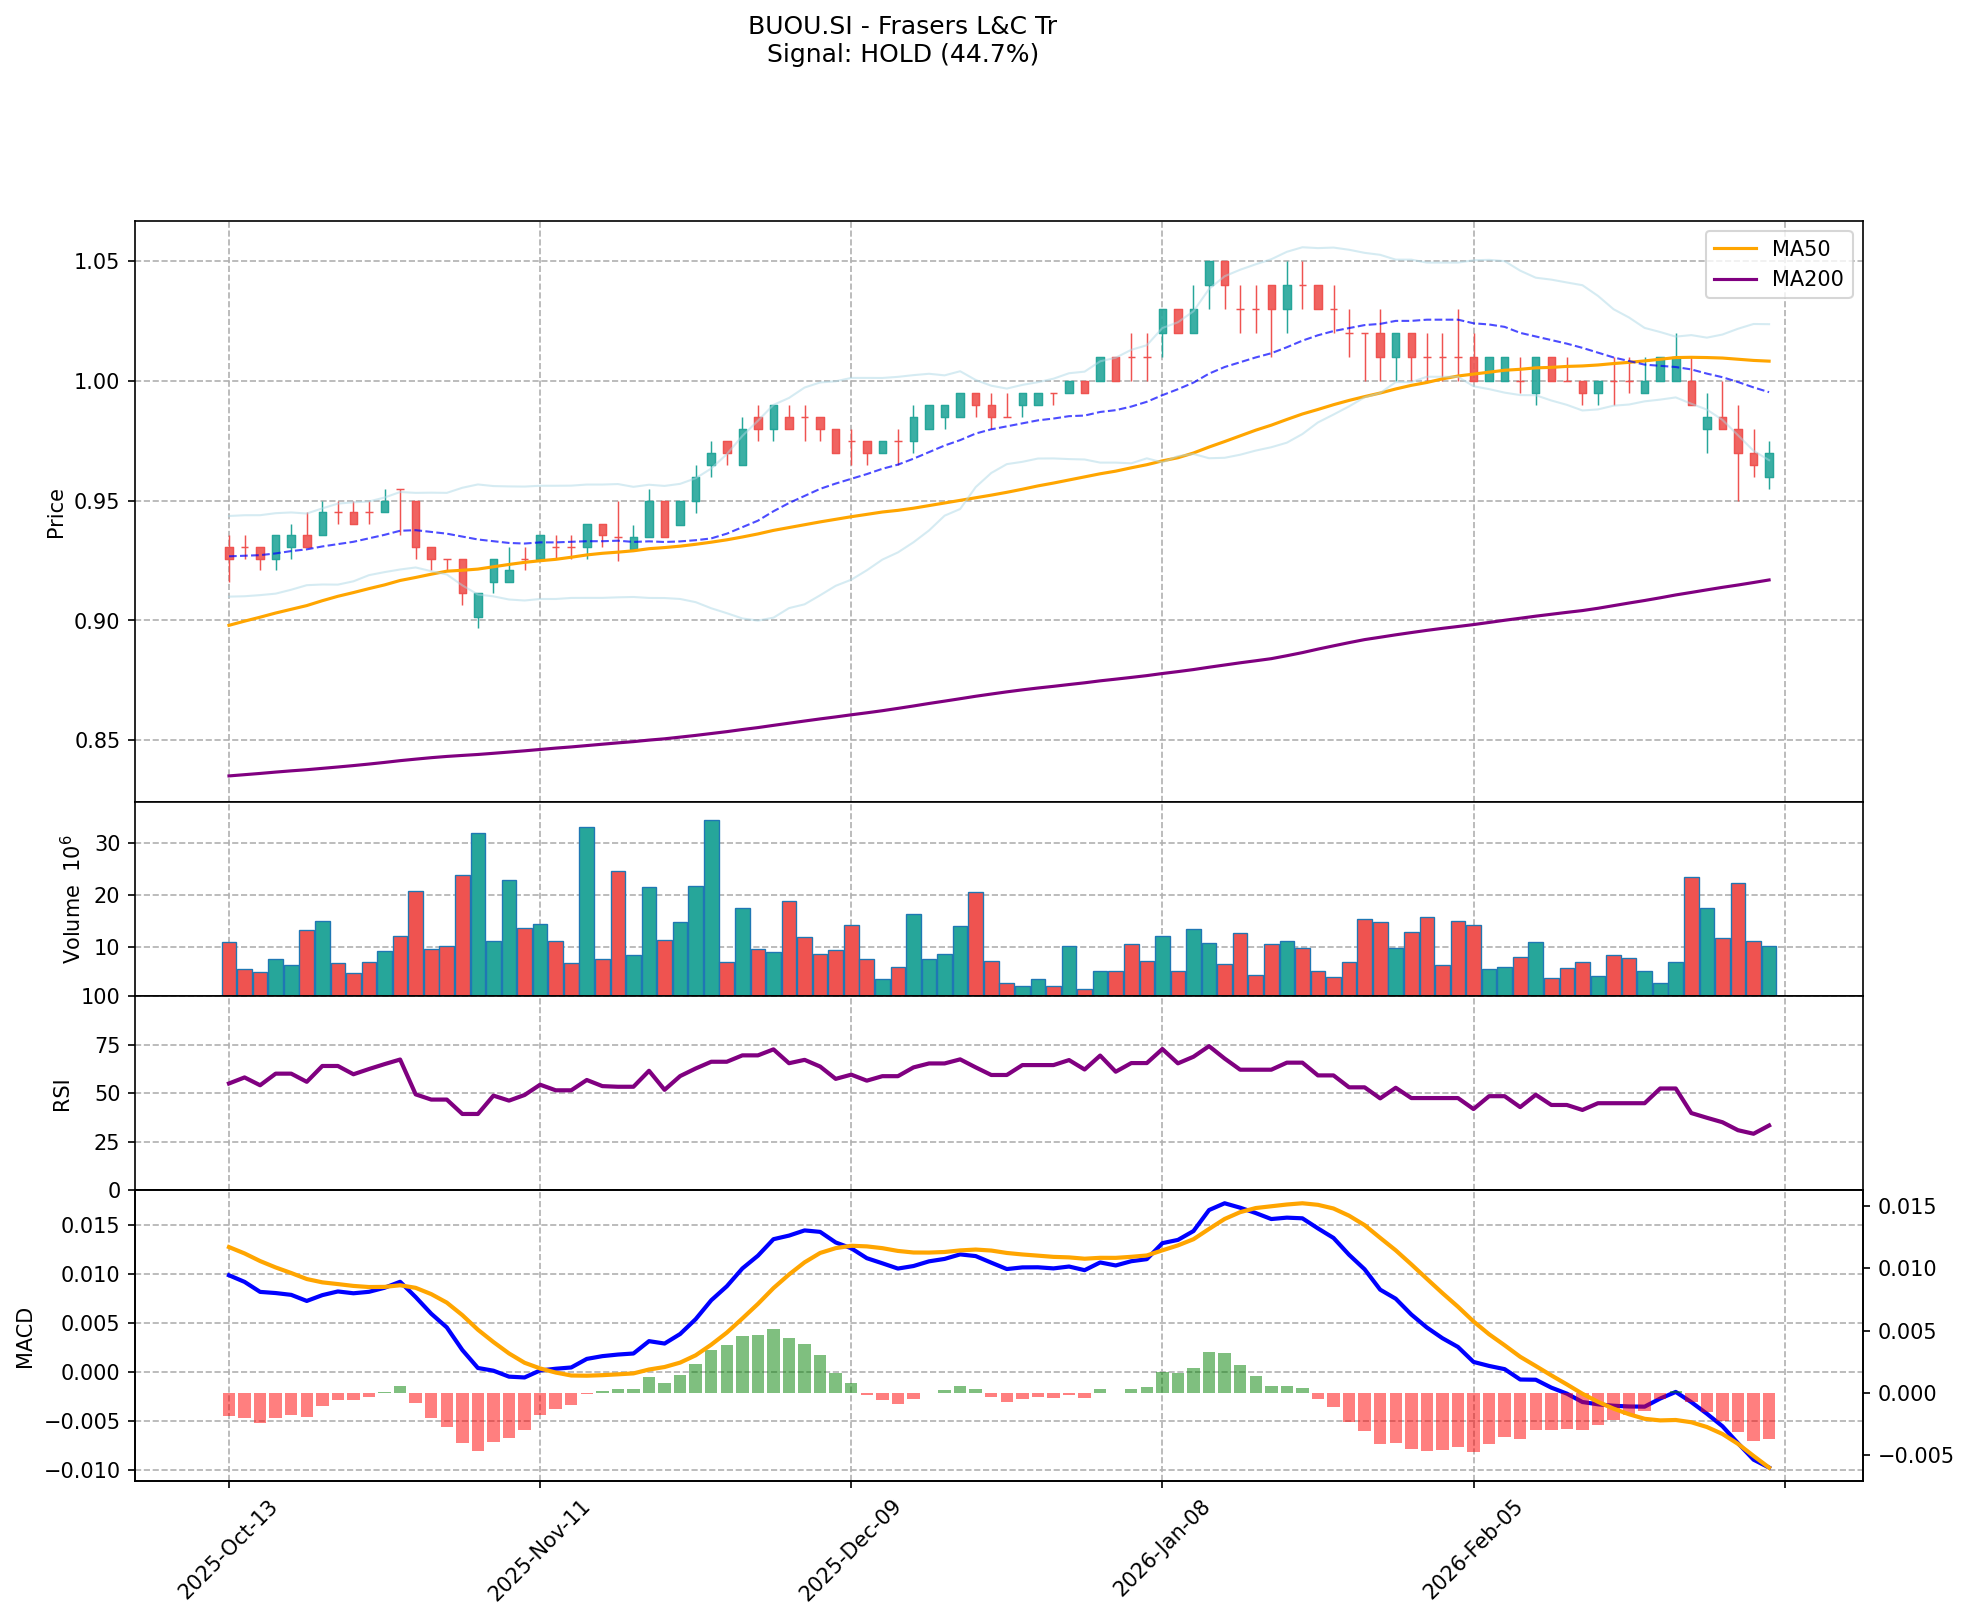Click the 2026-Jan-08 date axis label

point(1159,1550)
